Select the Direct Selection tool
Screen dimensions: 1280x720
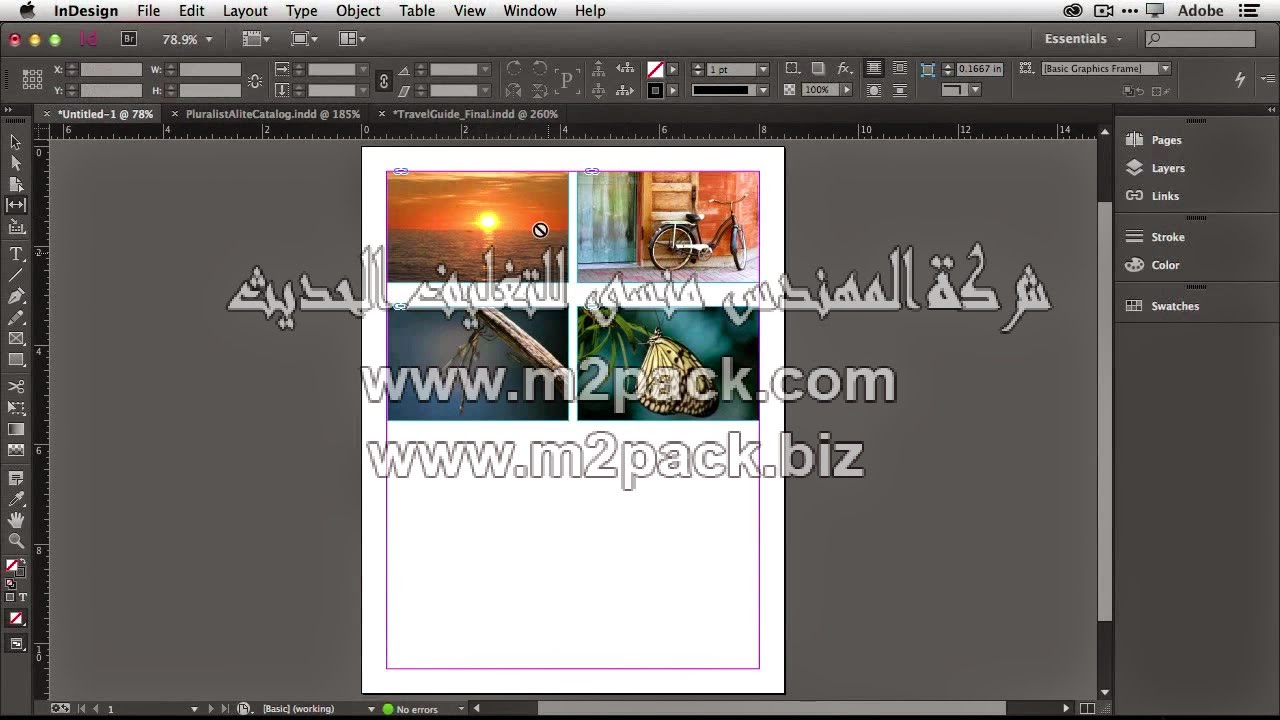coord(15,163)
